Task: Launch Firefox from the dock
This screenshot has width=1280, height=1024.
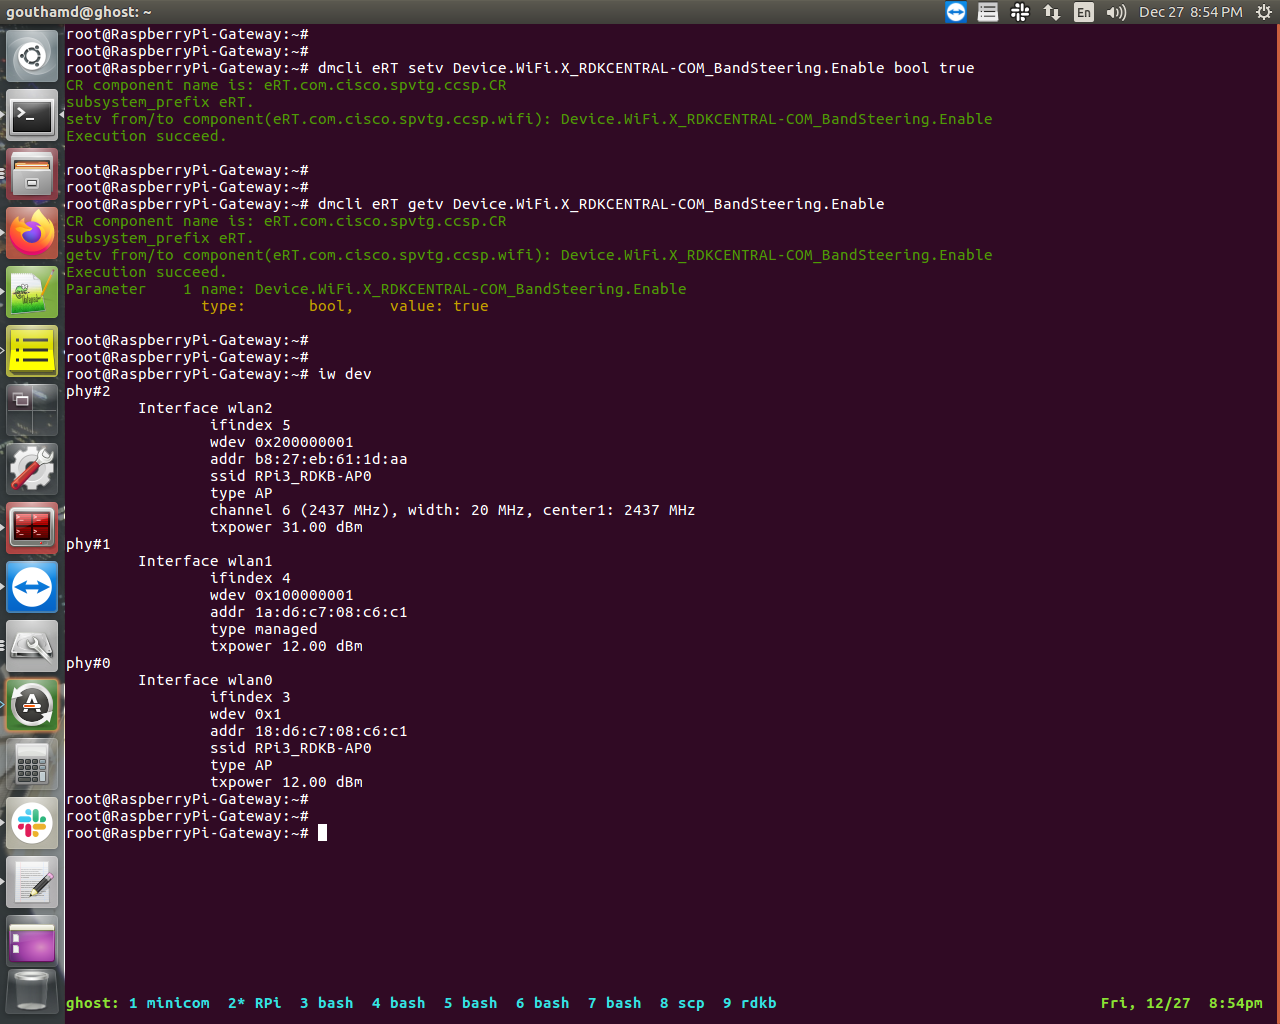Action: pos(32,233)
